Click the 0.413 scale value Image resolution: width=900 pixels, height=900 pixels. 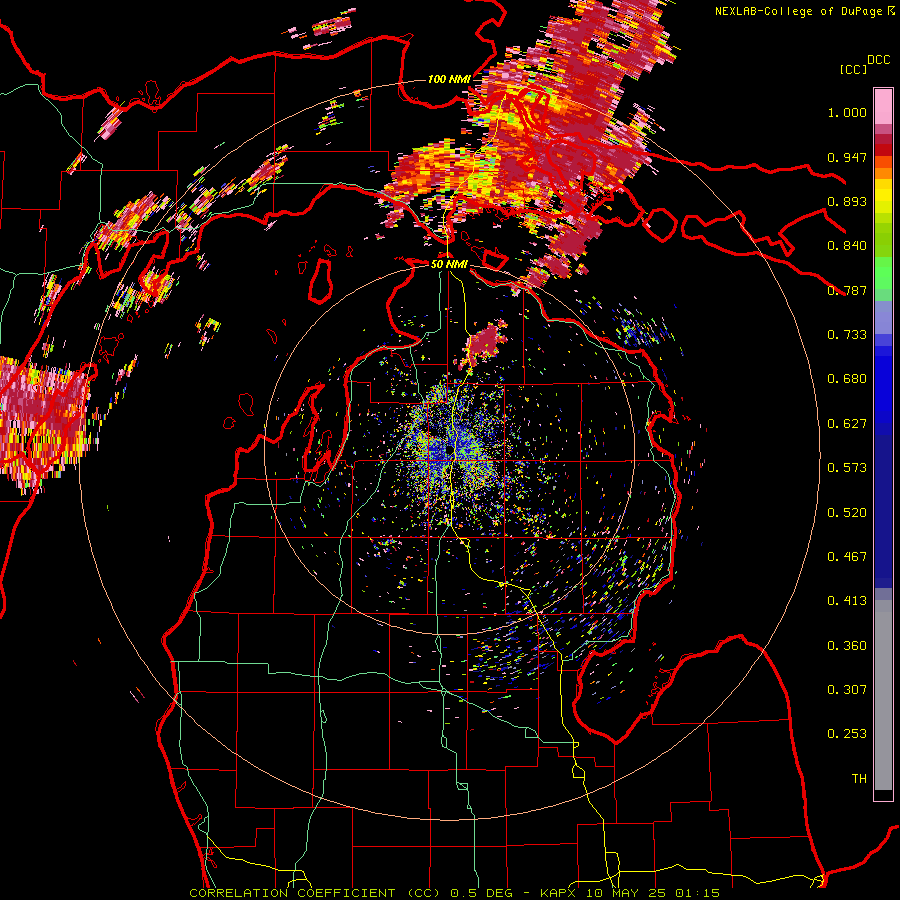coord(847,601)
